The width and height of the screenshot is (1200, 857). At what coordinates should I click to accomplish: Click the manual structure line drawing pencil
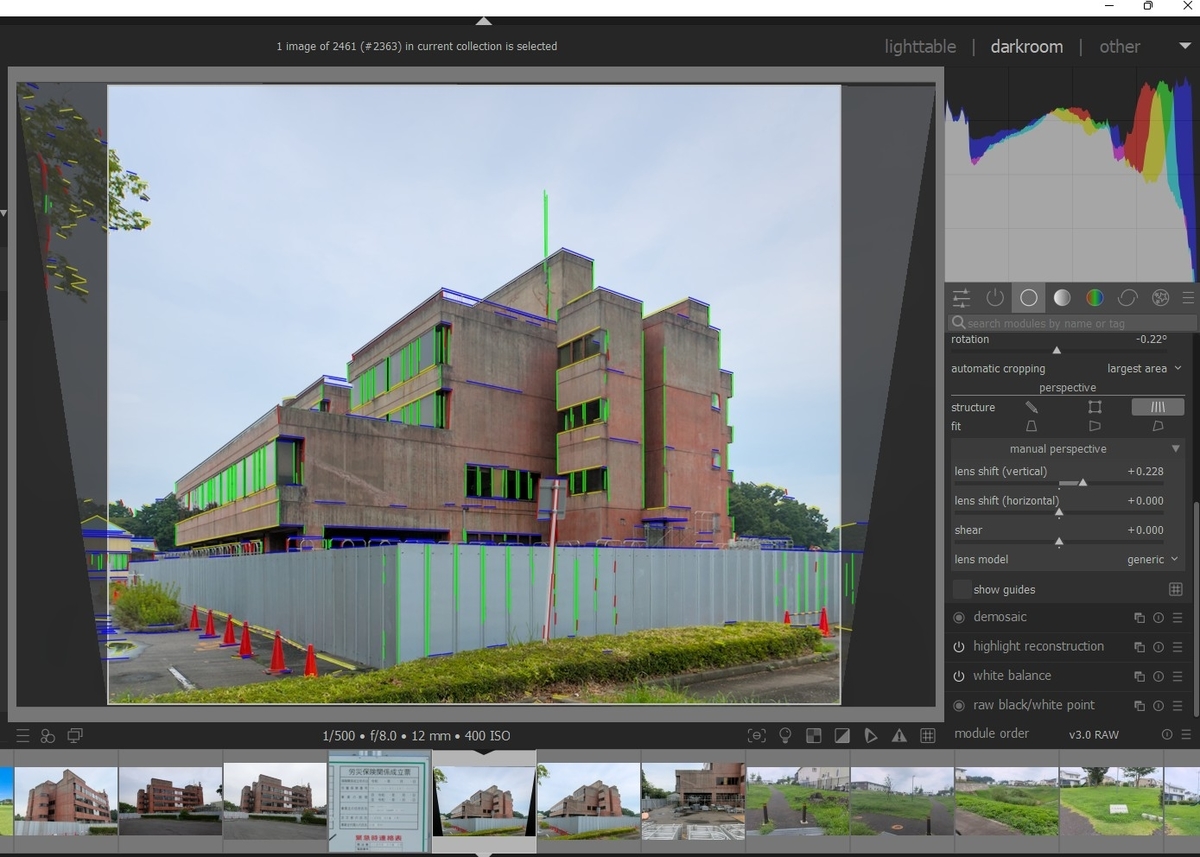(x=1032, y=407)
